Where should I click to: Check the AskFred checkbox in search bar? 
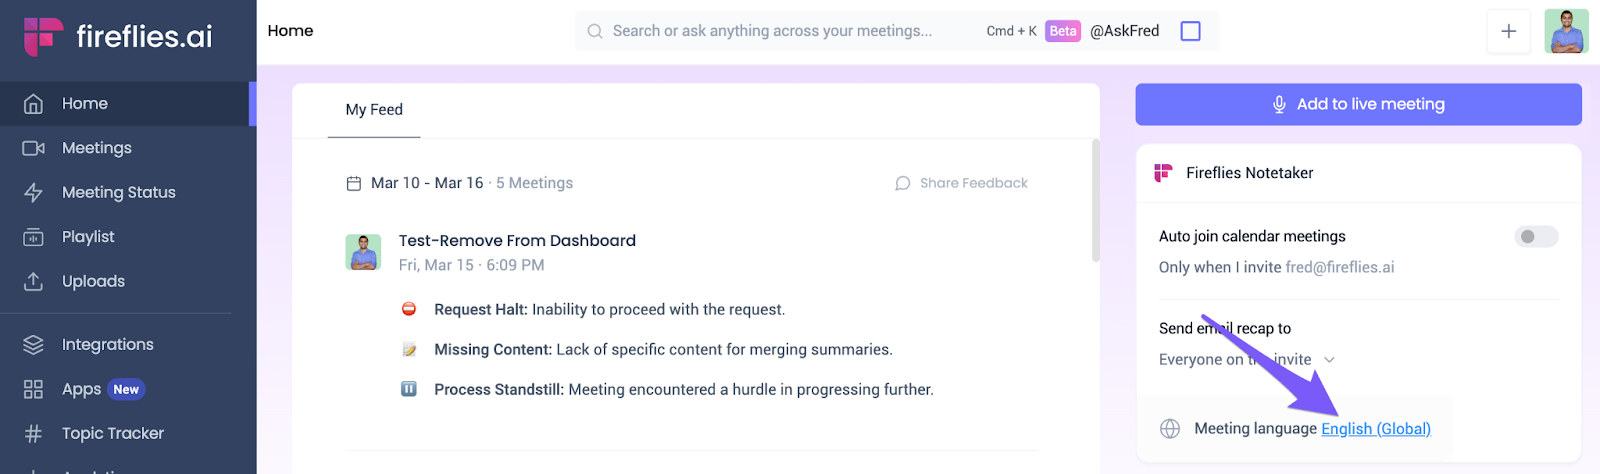[x=1190, y=31]
